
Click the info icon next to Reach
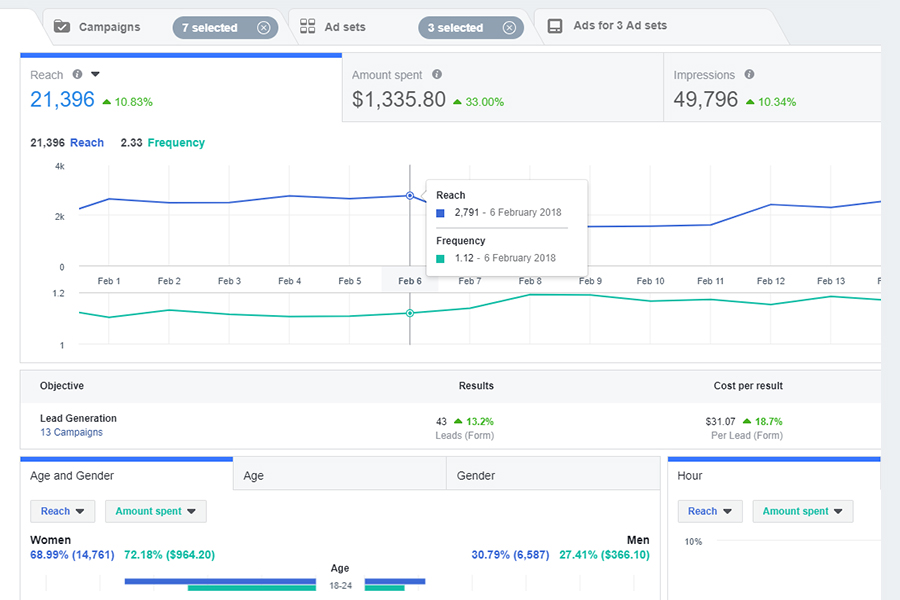pos(76,75)
